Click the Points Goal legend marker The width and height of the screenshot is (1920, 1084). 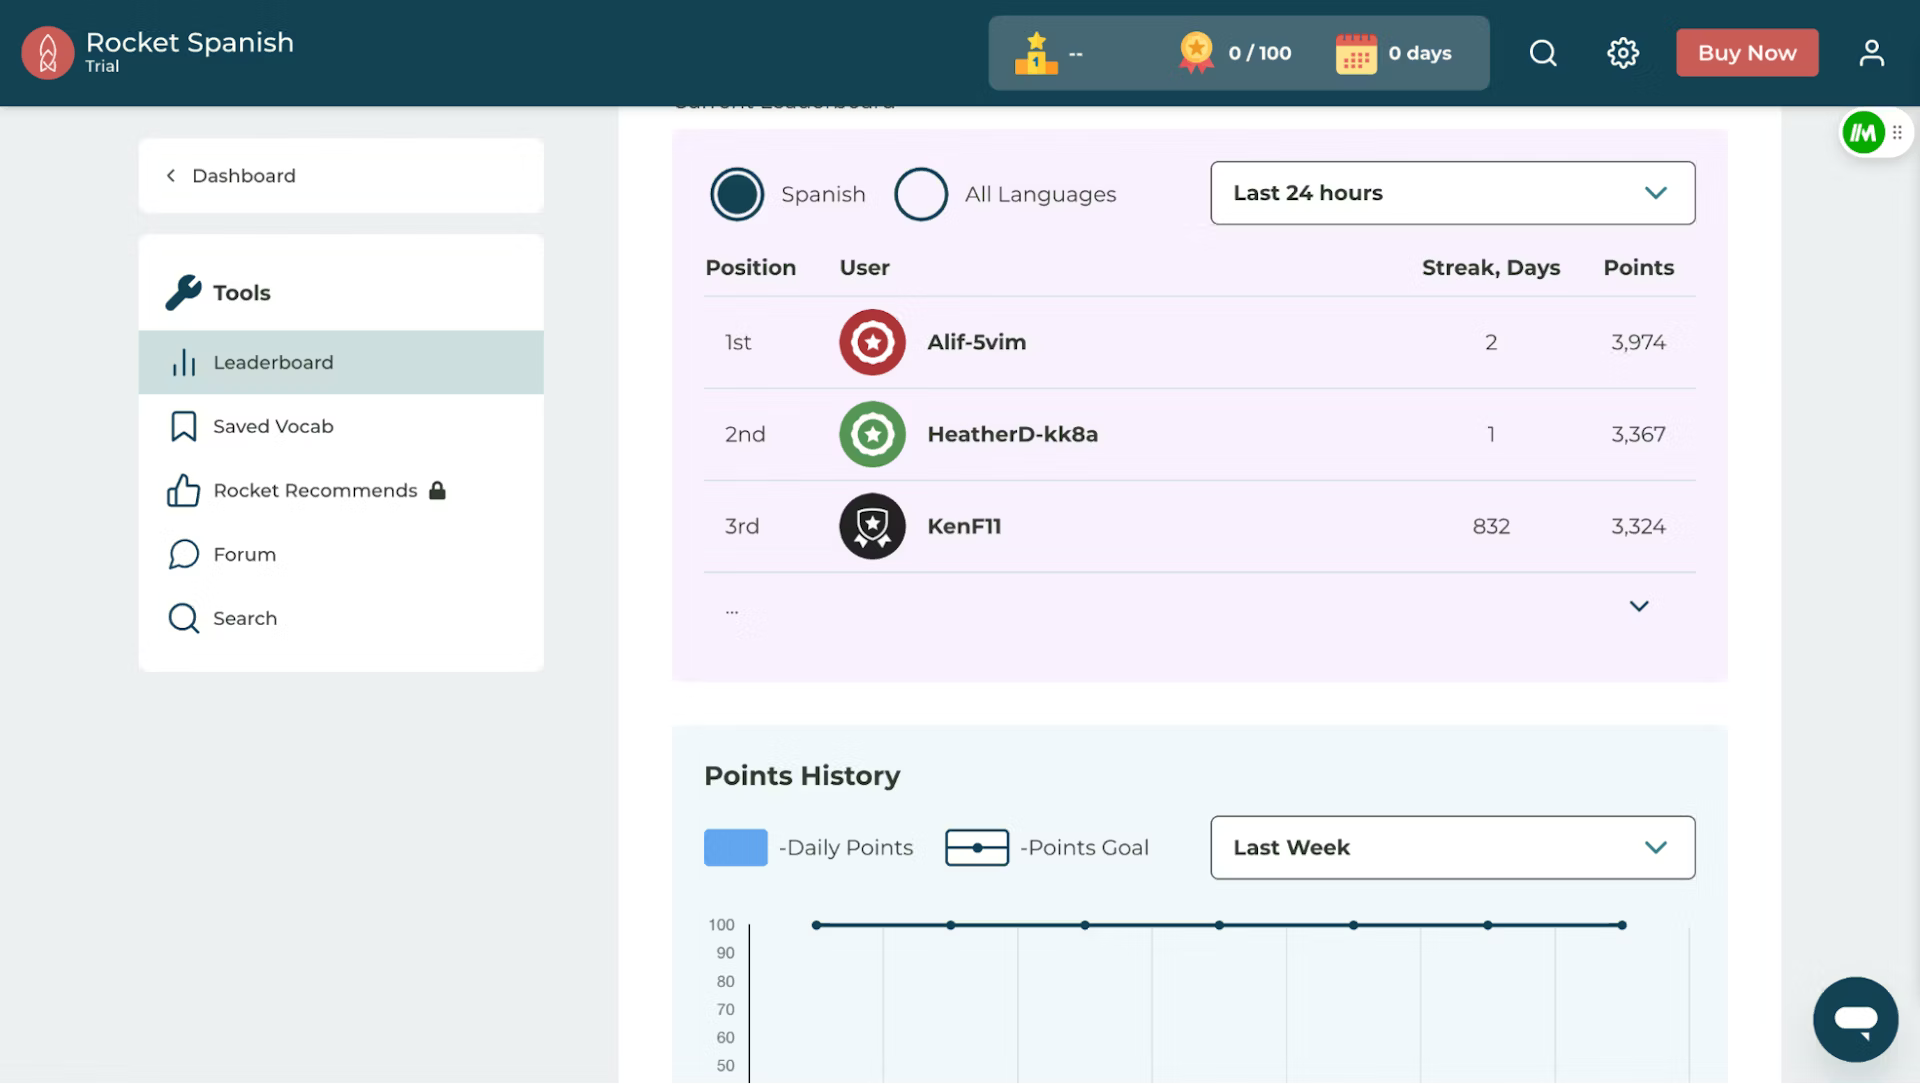tap(976, 848)
